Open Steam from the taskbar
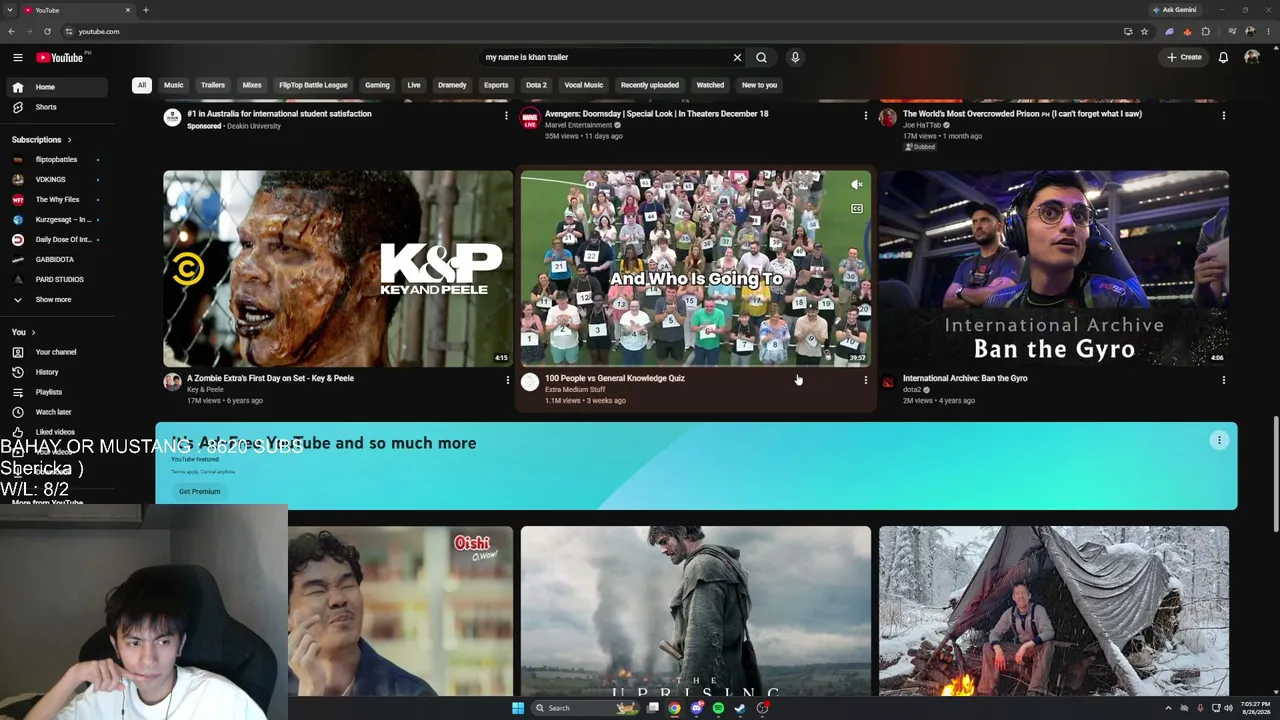Image resolution: width=1280 pixels, height=720 pixels. coord(740,708)
